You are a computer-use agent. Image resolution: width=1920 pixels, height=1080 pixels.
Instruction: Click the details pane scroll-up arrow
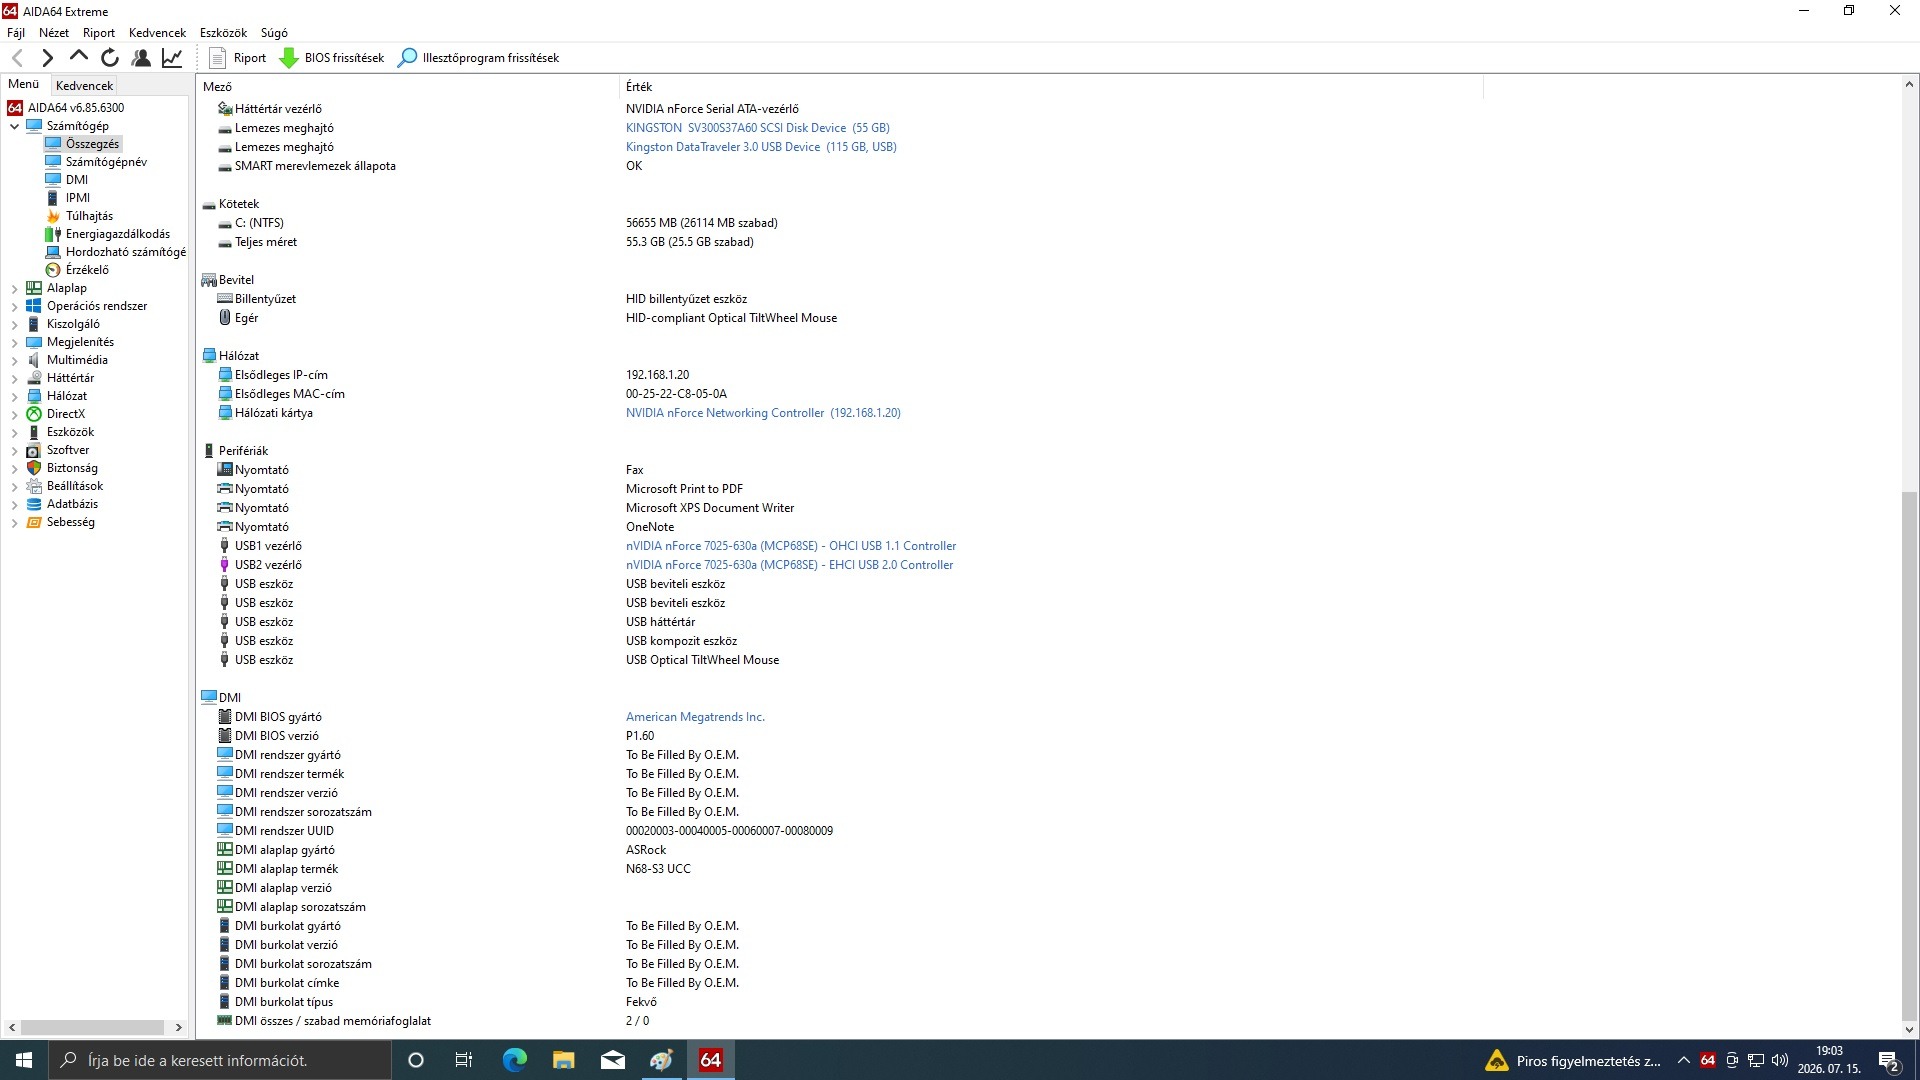pyautogui.click(x=1909, y=85)
